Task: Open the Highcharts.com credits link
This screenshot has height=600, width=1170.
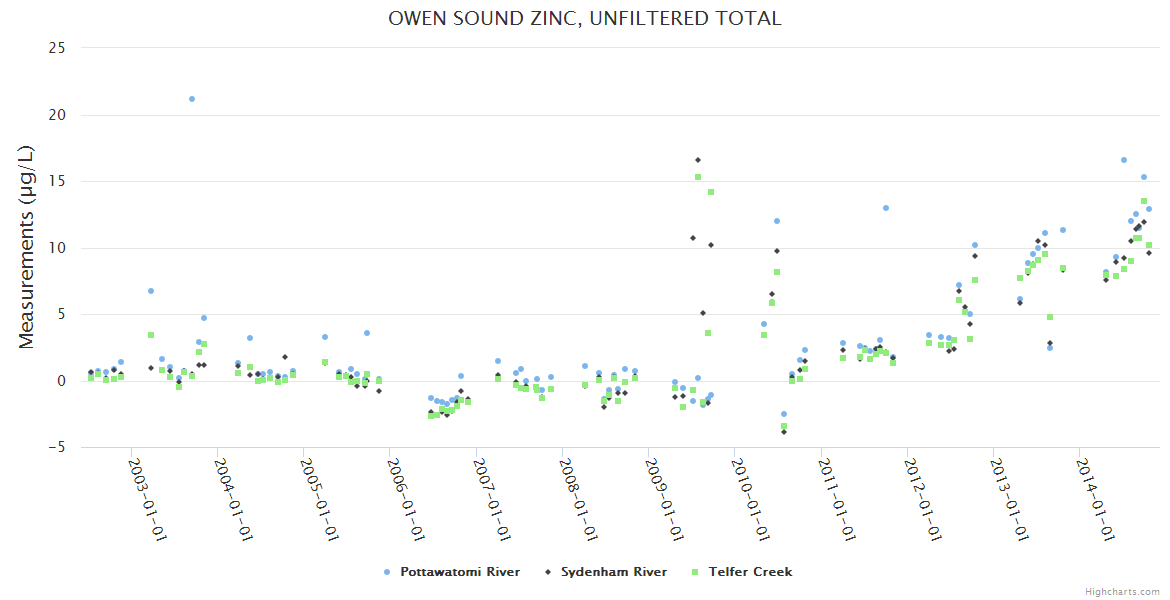Action: (1122, 592)
